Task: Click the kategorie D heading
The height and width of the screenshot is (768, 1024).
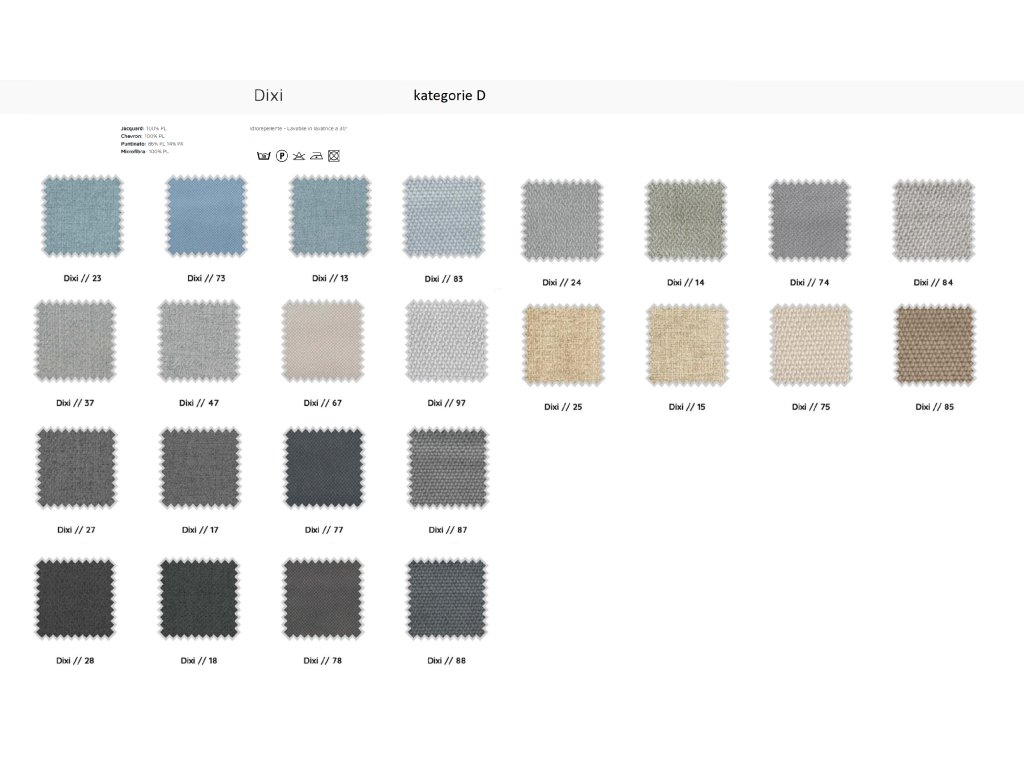Action: click(x=449, y=96)
